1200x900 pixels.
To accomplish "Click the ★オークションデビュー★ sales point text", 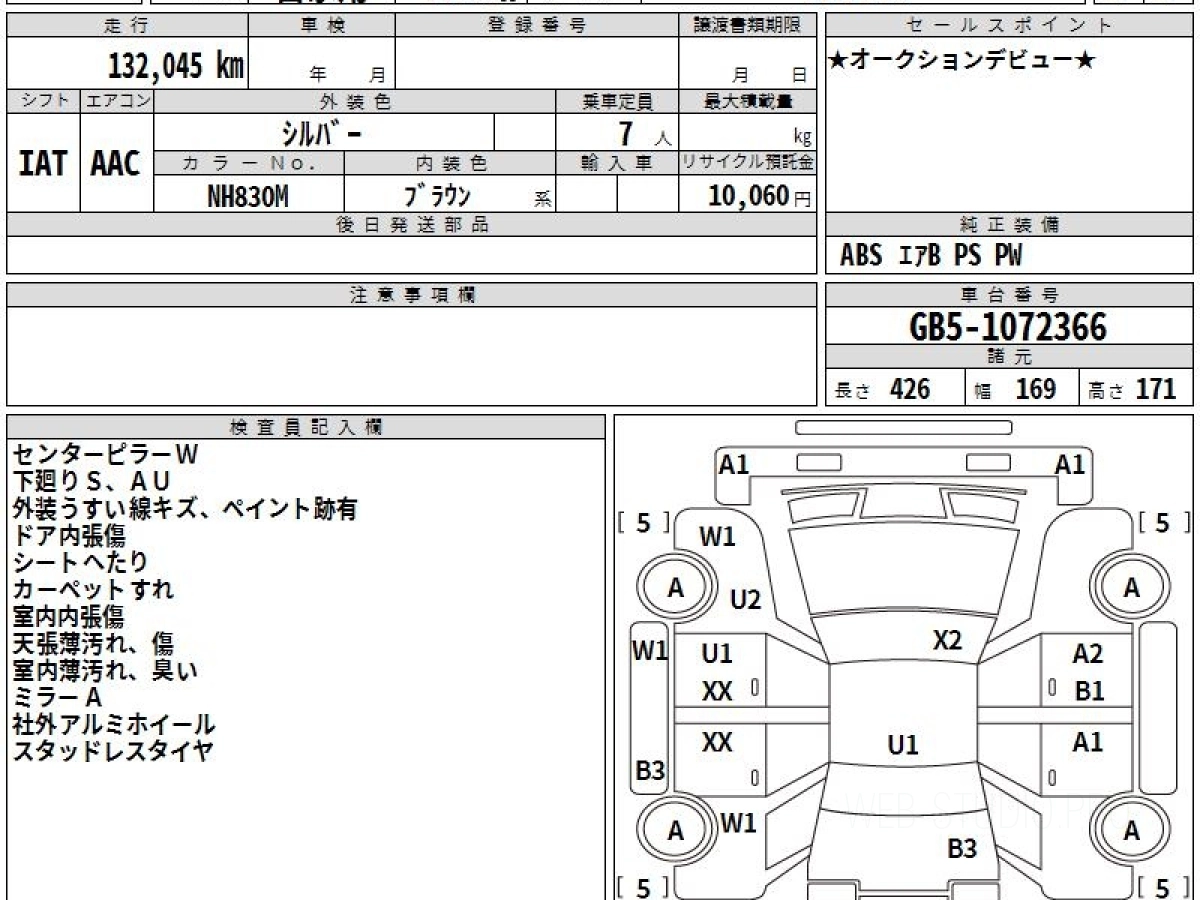I will 962,61.
